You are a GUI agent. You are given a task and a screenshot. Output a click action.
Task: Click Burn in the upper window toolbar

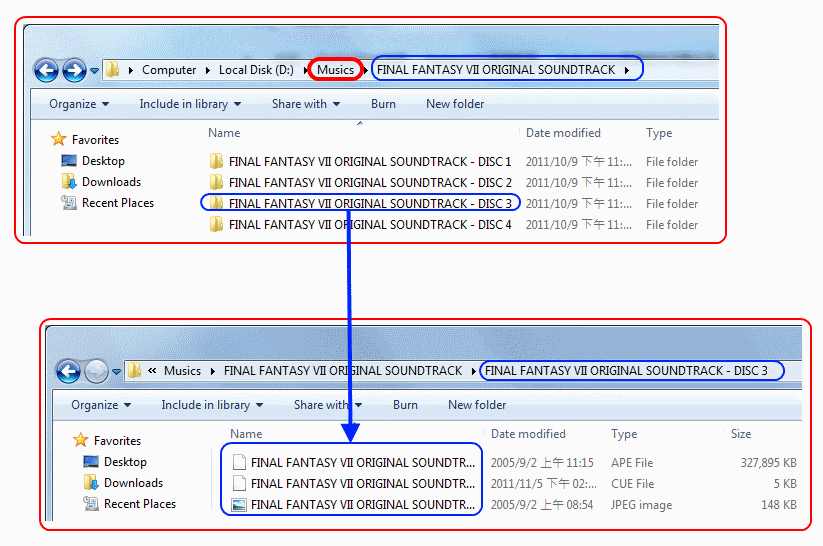pos(383,104)
